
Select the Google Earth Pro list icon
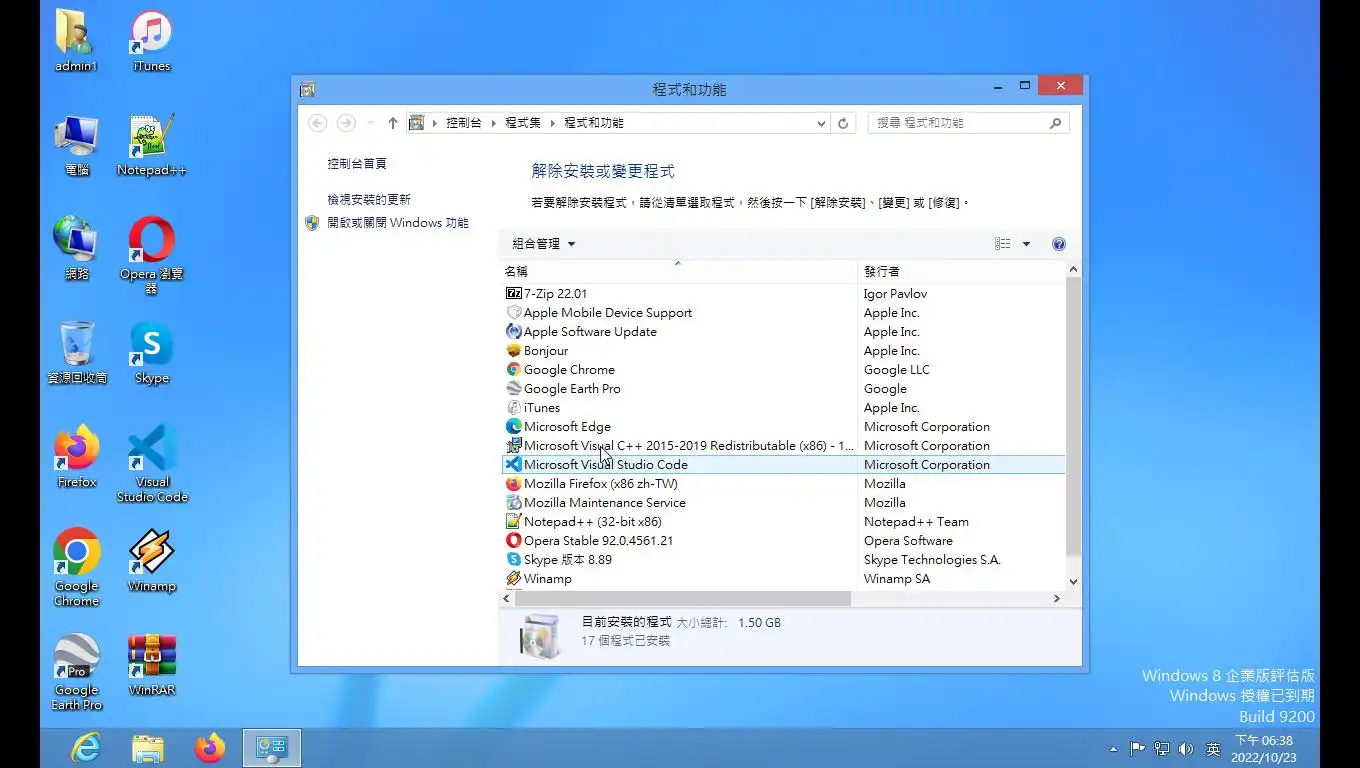point(514,389)
